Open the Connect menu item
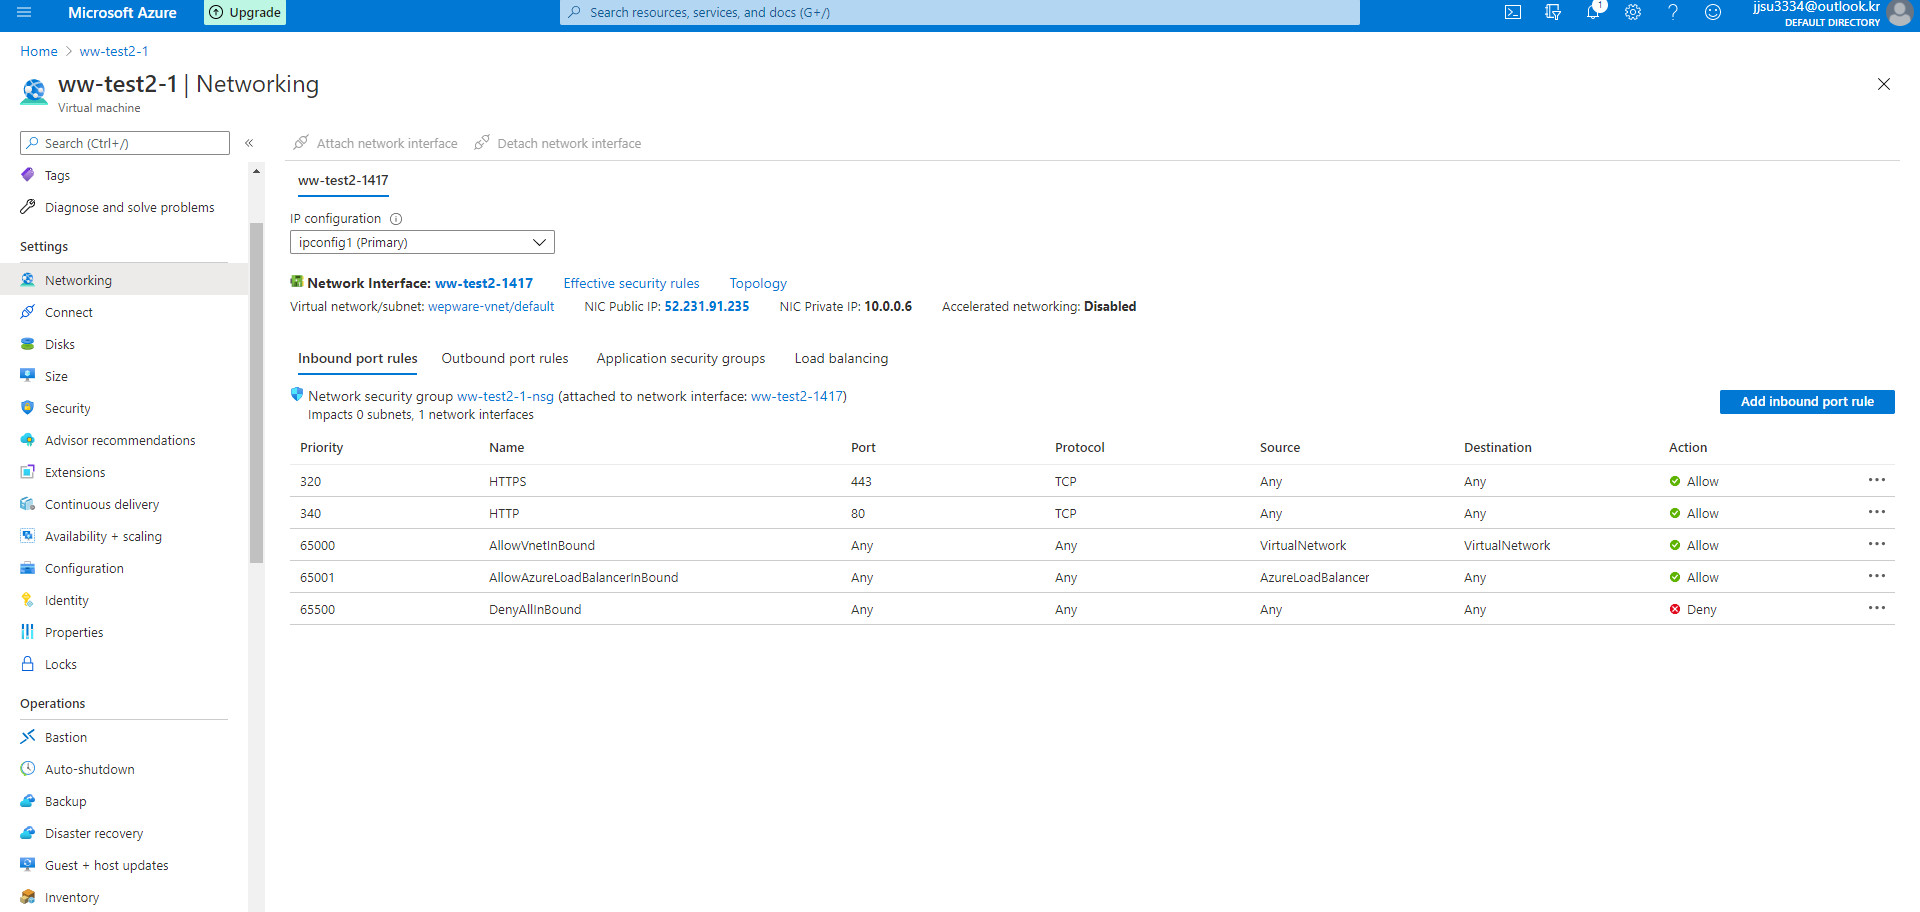 (x=68, y=312)
